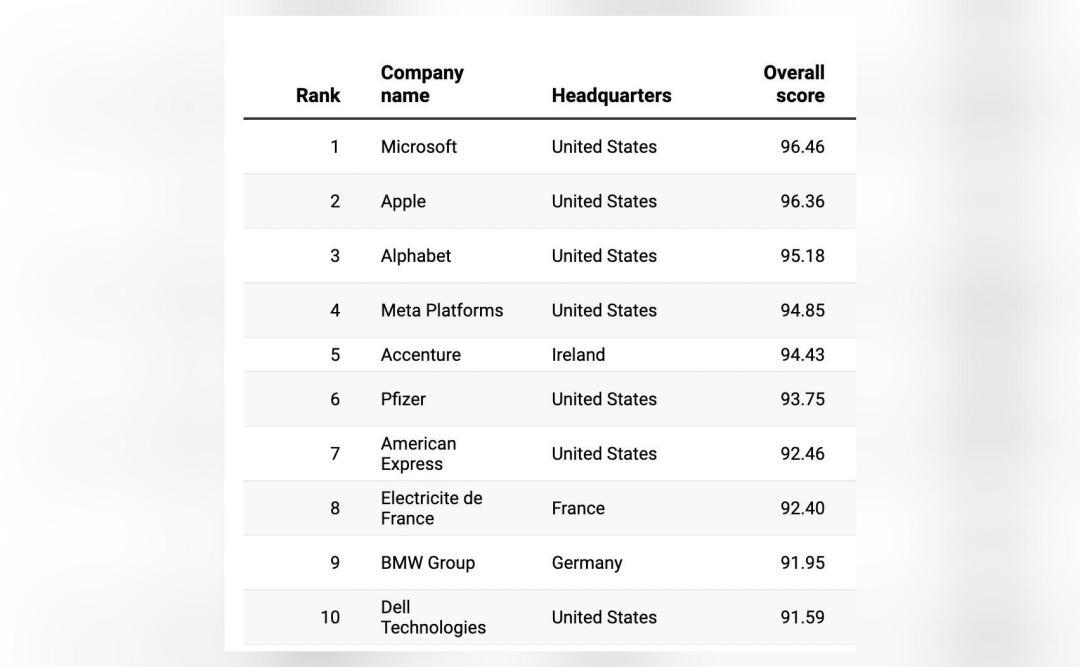Screen dimensions: 1080x667
Task: Click Germany in the Headquarters column
Action: pos(587,562)
